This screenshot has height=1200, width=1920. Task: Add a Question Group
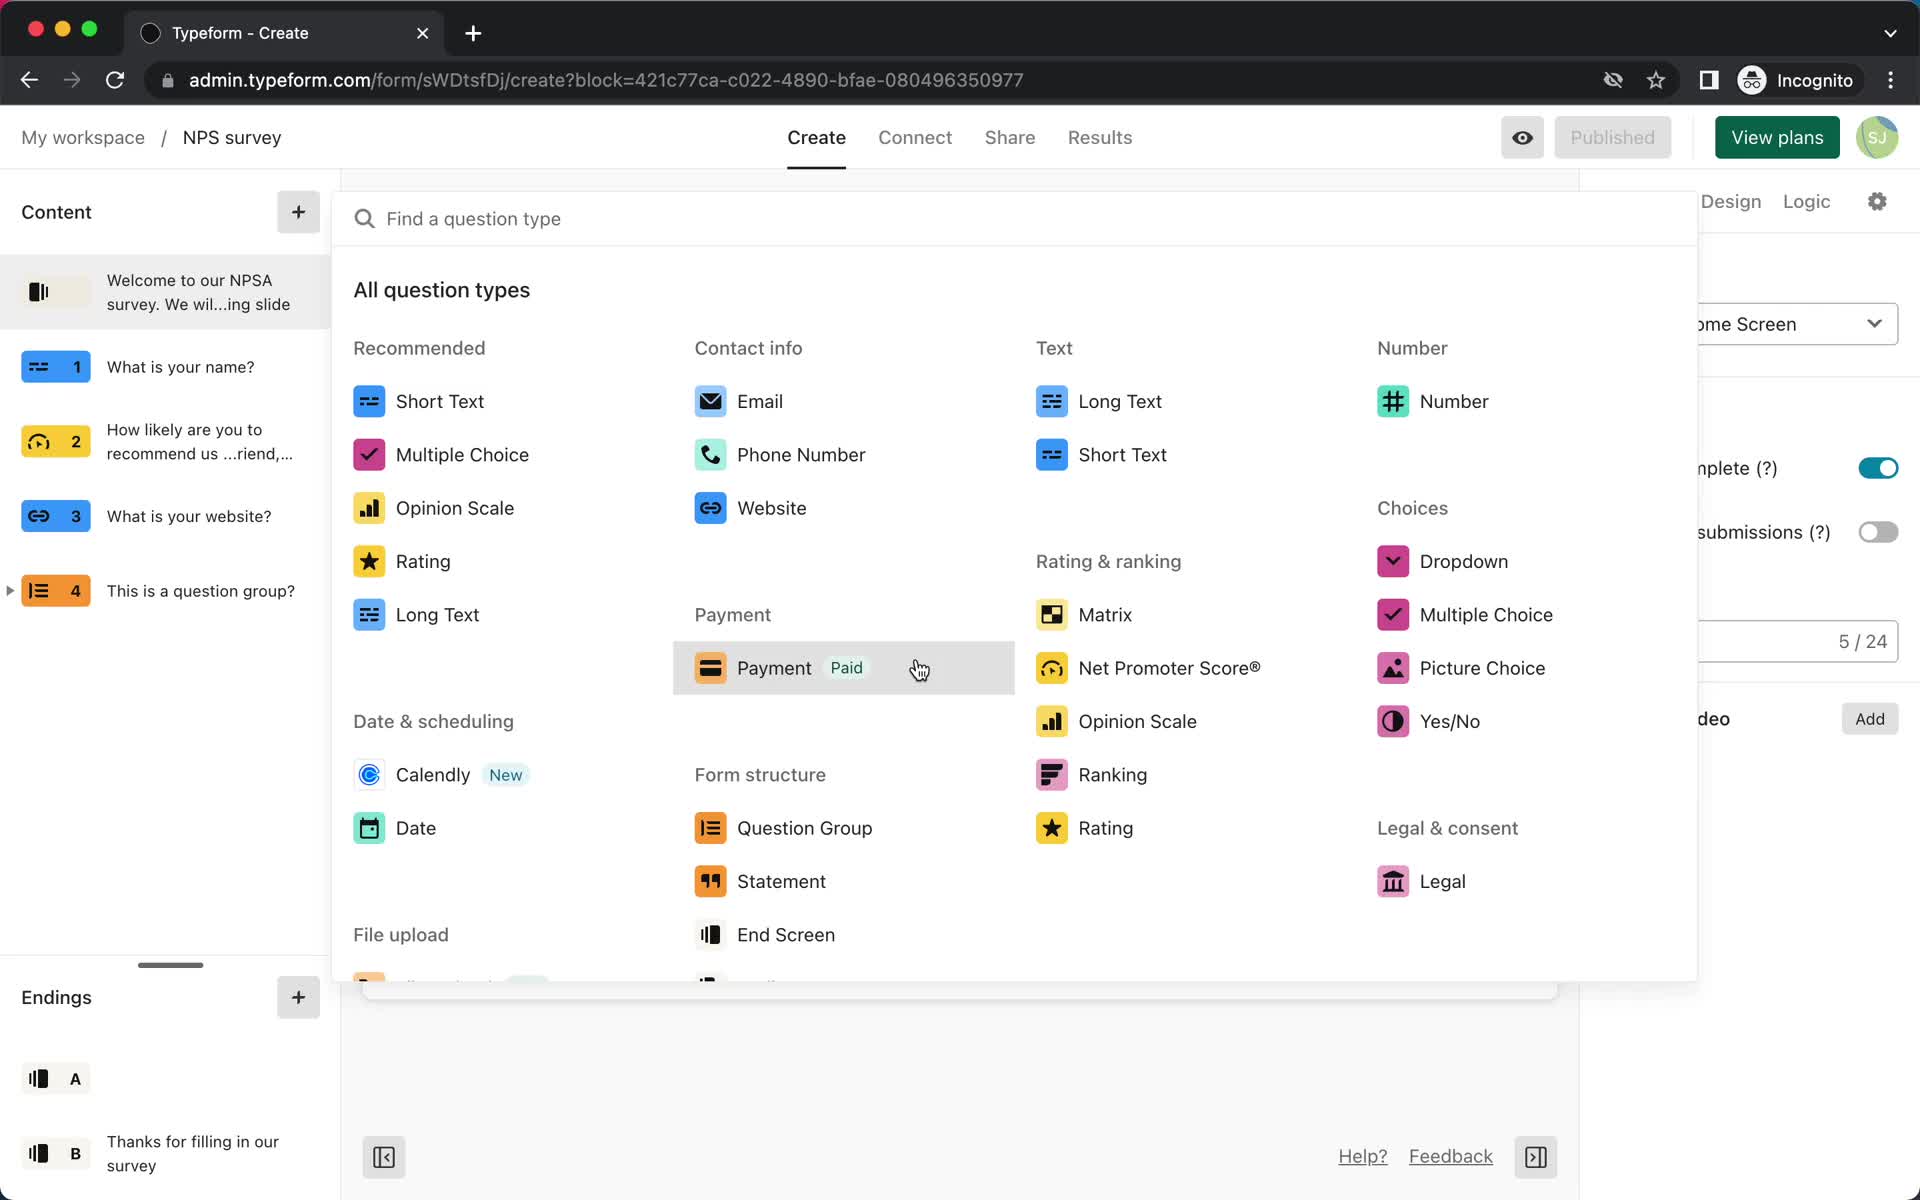tap(783, 828)
